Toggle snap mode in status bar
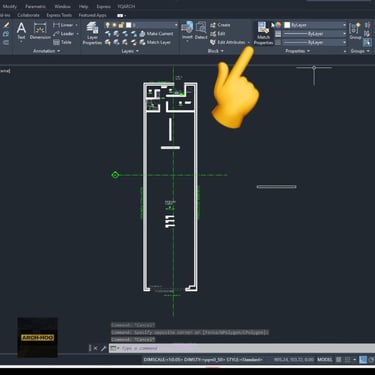This screenshot has width=375, height=375. point(347,360)
